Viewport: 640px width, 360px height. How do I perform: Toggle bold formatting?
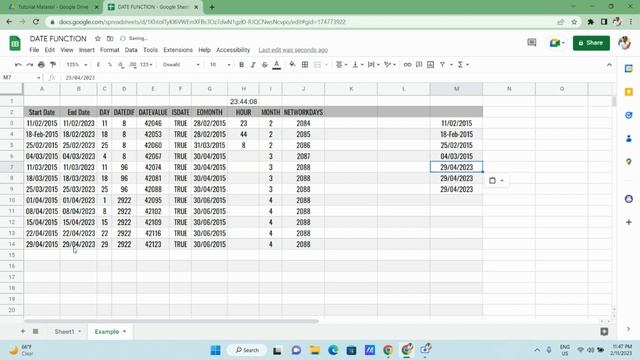point(241,64)
